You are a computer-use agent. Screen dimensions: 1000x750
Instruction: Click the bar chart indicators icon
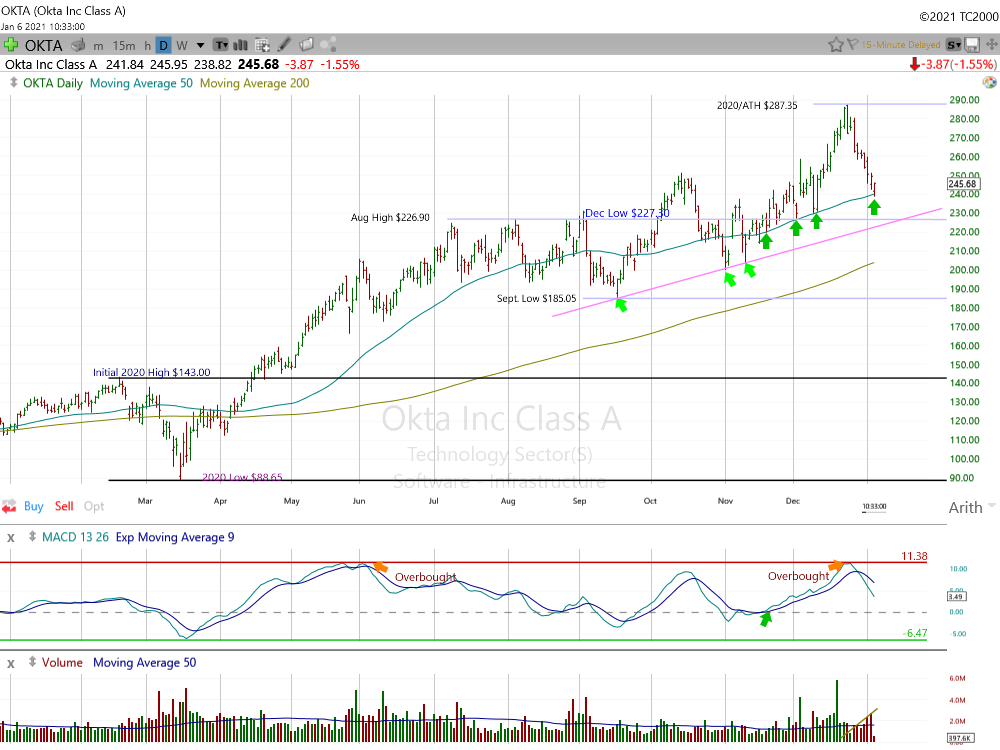(x=240, y=45)
